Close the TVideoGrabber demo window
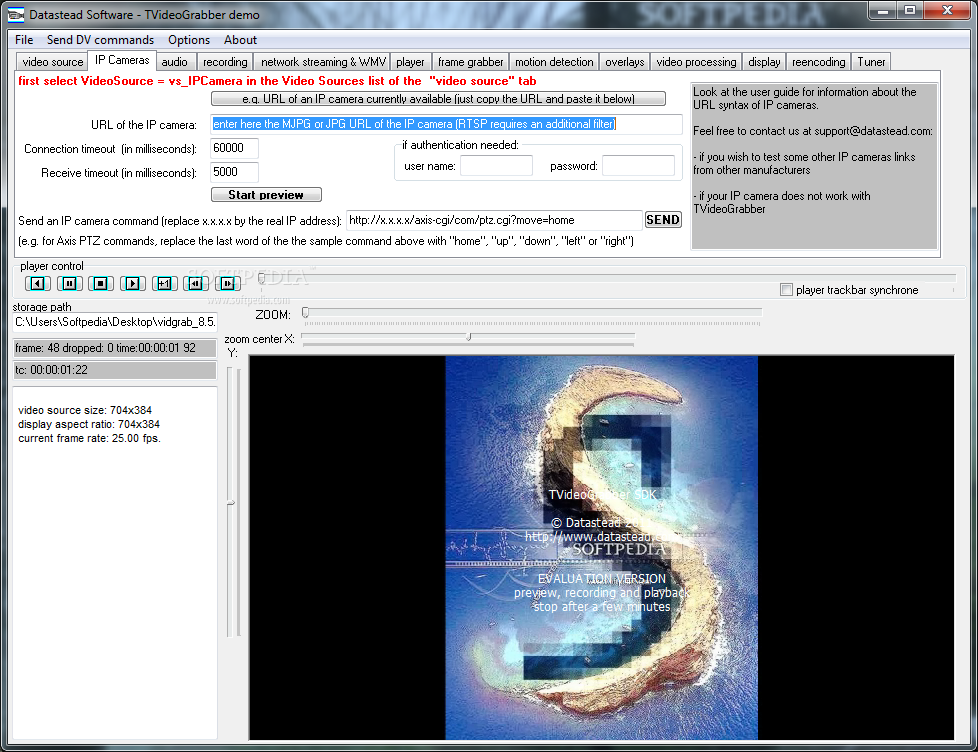 tap(947, 10)
